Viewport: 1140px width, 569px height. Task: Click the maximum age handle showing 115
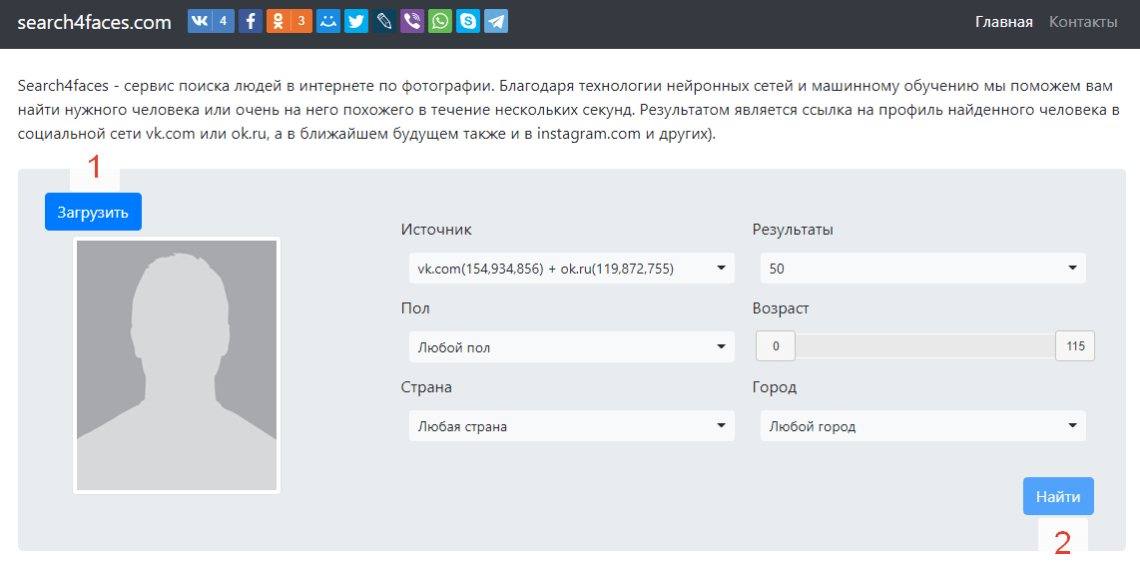1075,346
